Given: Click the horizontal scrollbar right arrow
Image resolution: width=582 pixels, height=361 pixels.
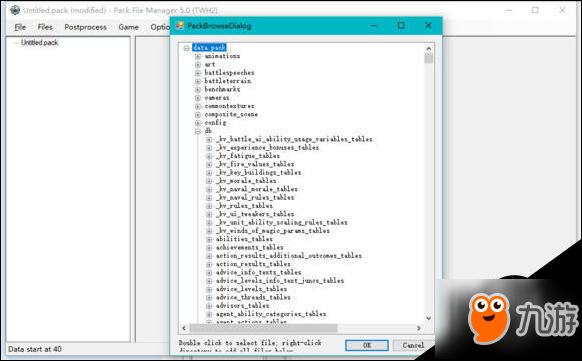Looking at the screenshot, I should tap(419, 328).
